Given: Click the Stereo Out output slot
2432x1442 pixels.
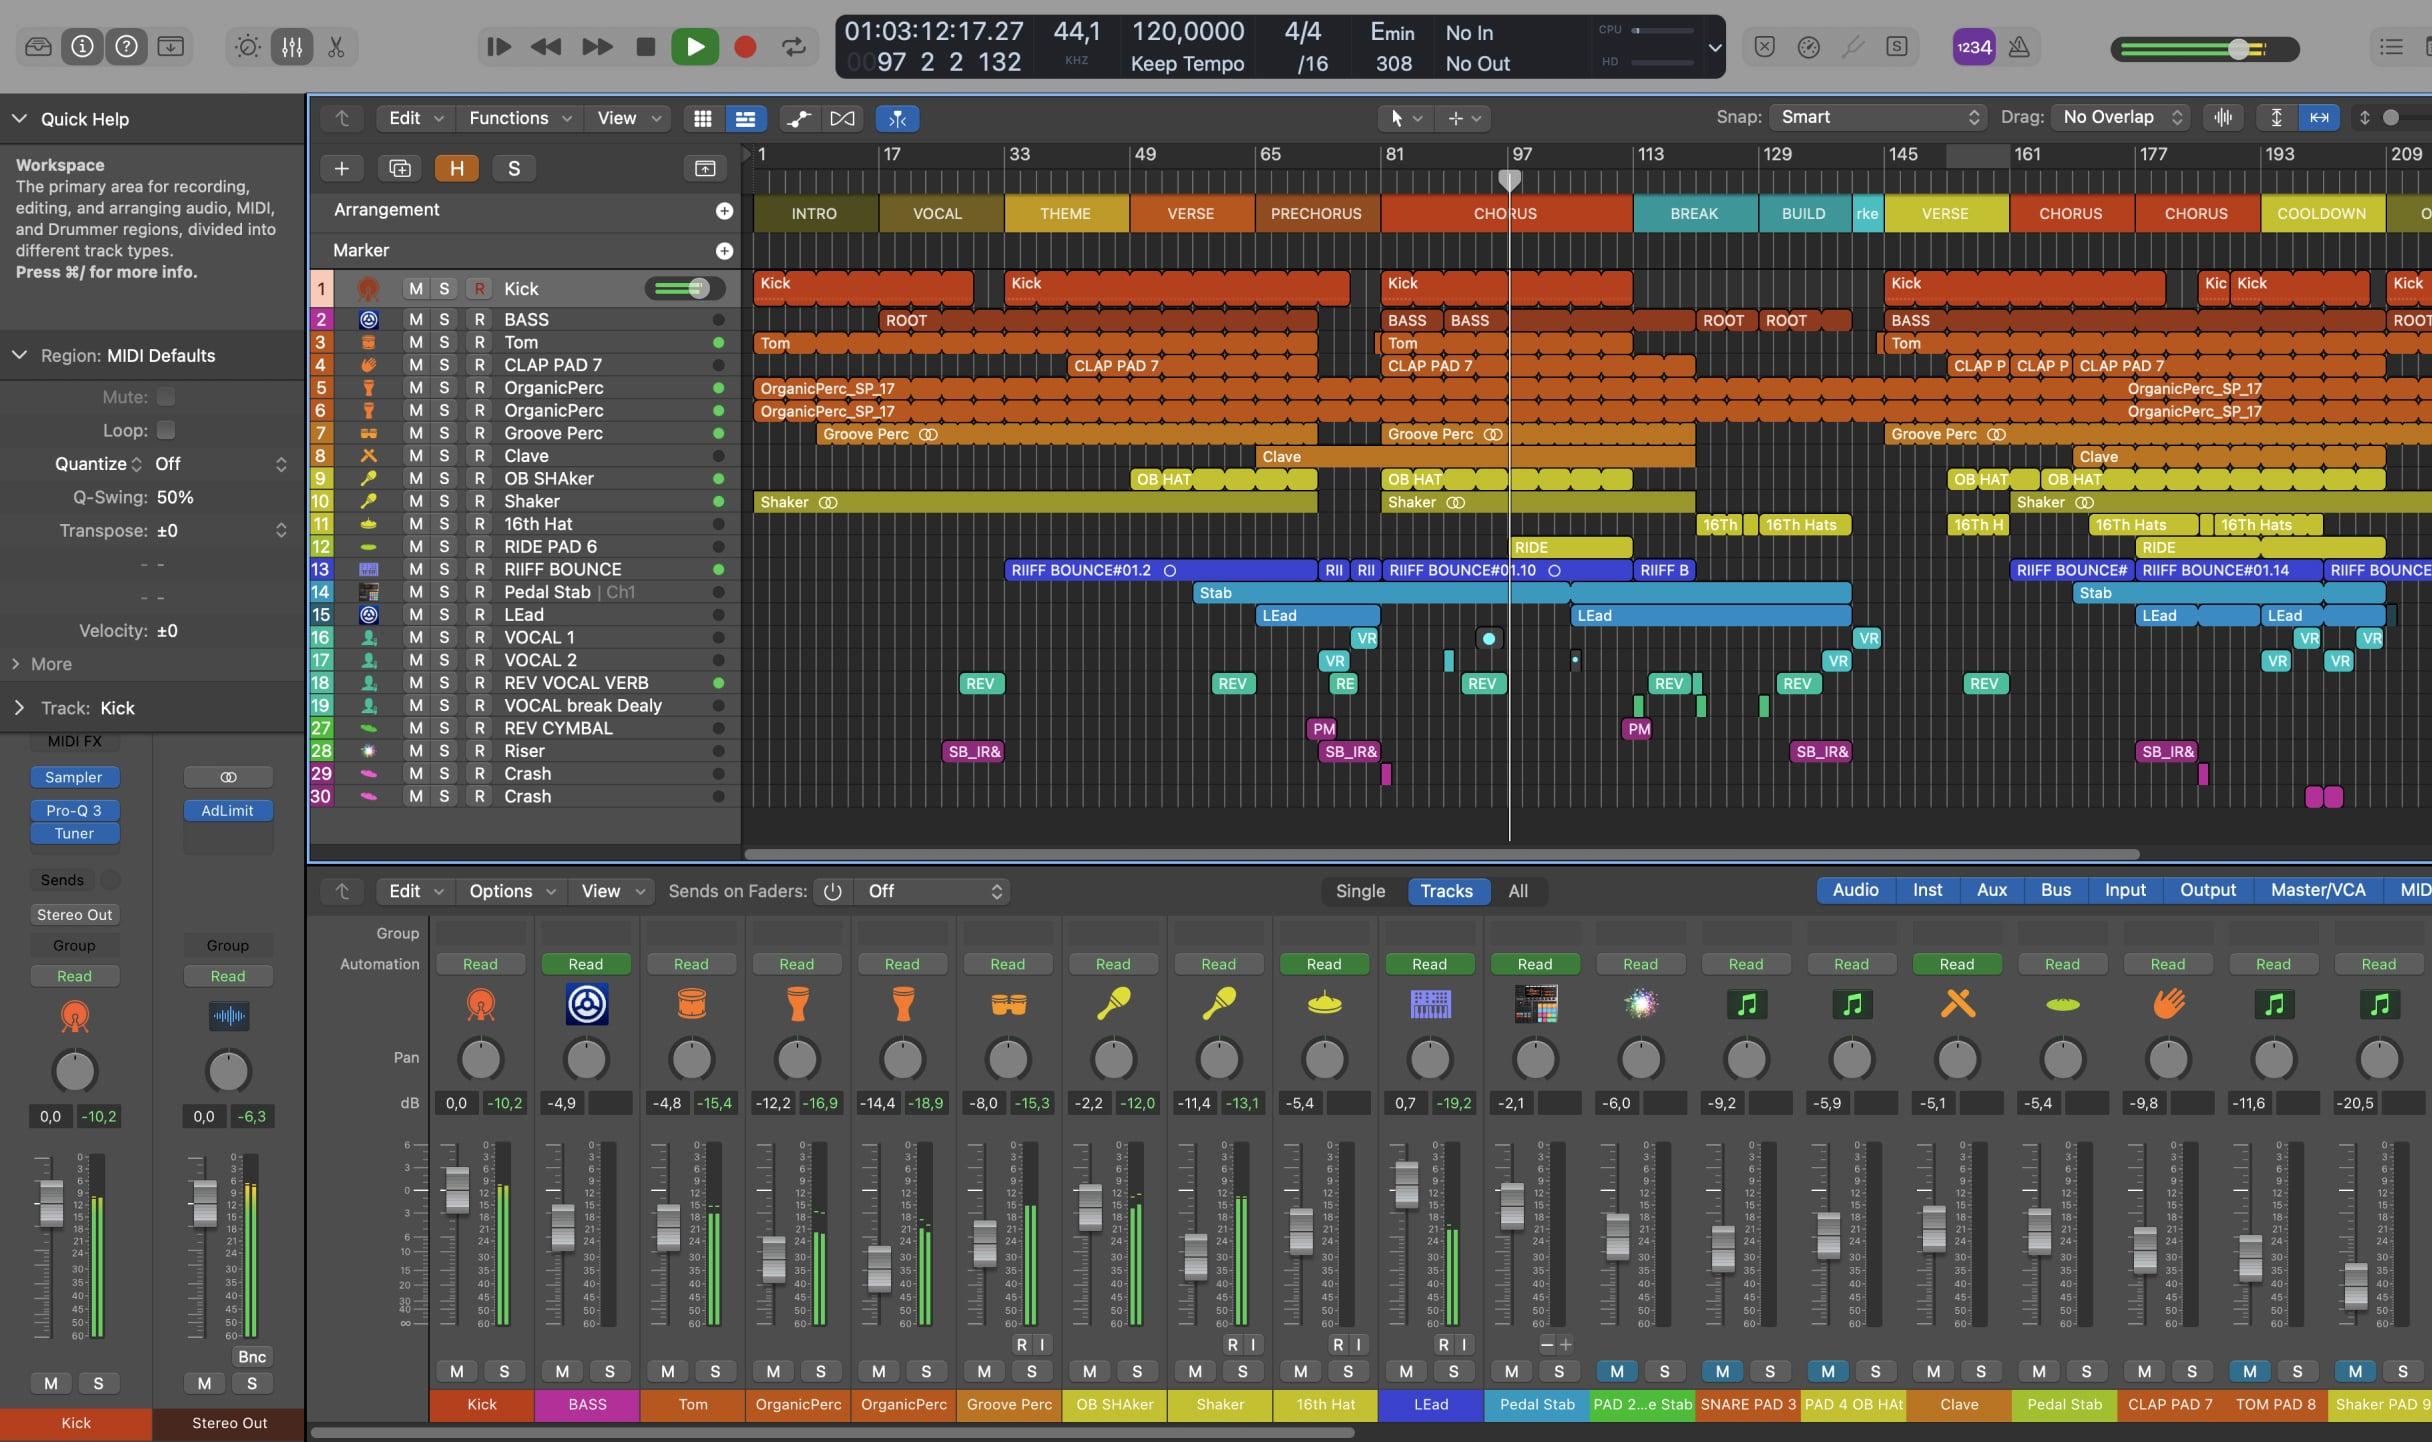Looking at the screenshot, I should (74, 915).
